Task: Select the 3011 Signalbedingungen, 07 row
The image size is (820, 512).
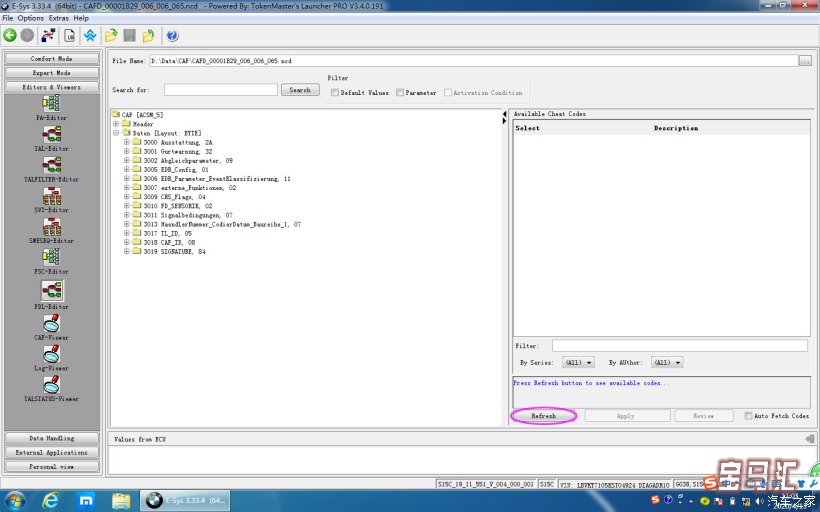Action: pyautogui.click(x=183, y=215)
